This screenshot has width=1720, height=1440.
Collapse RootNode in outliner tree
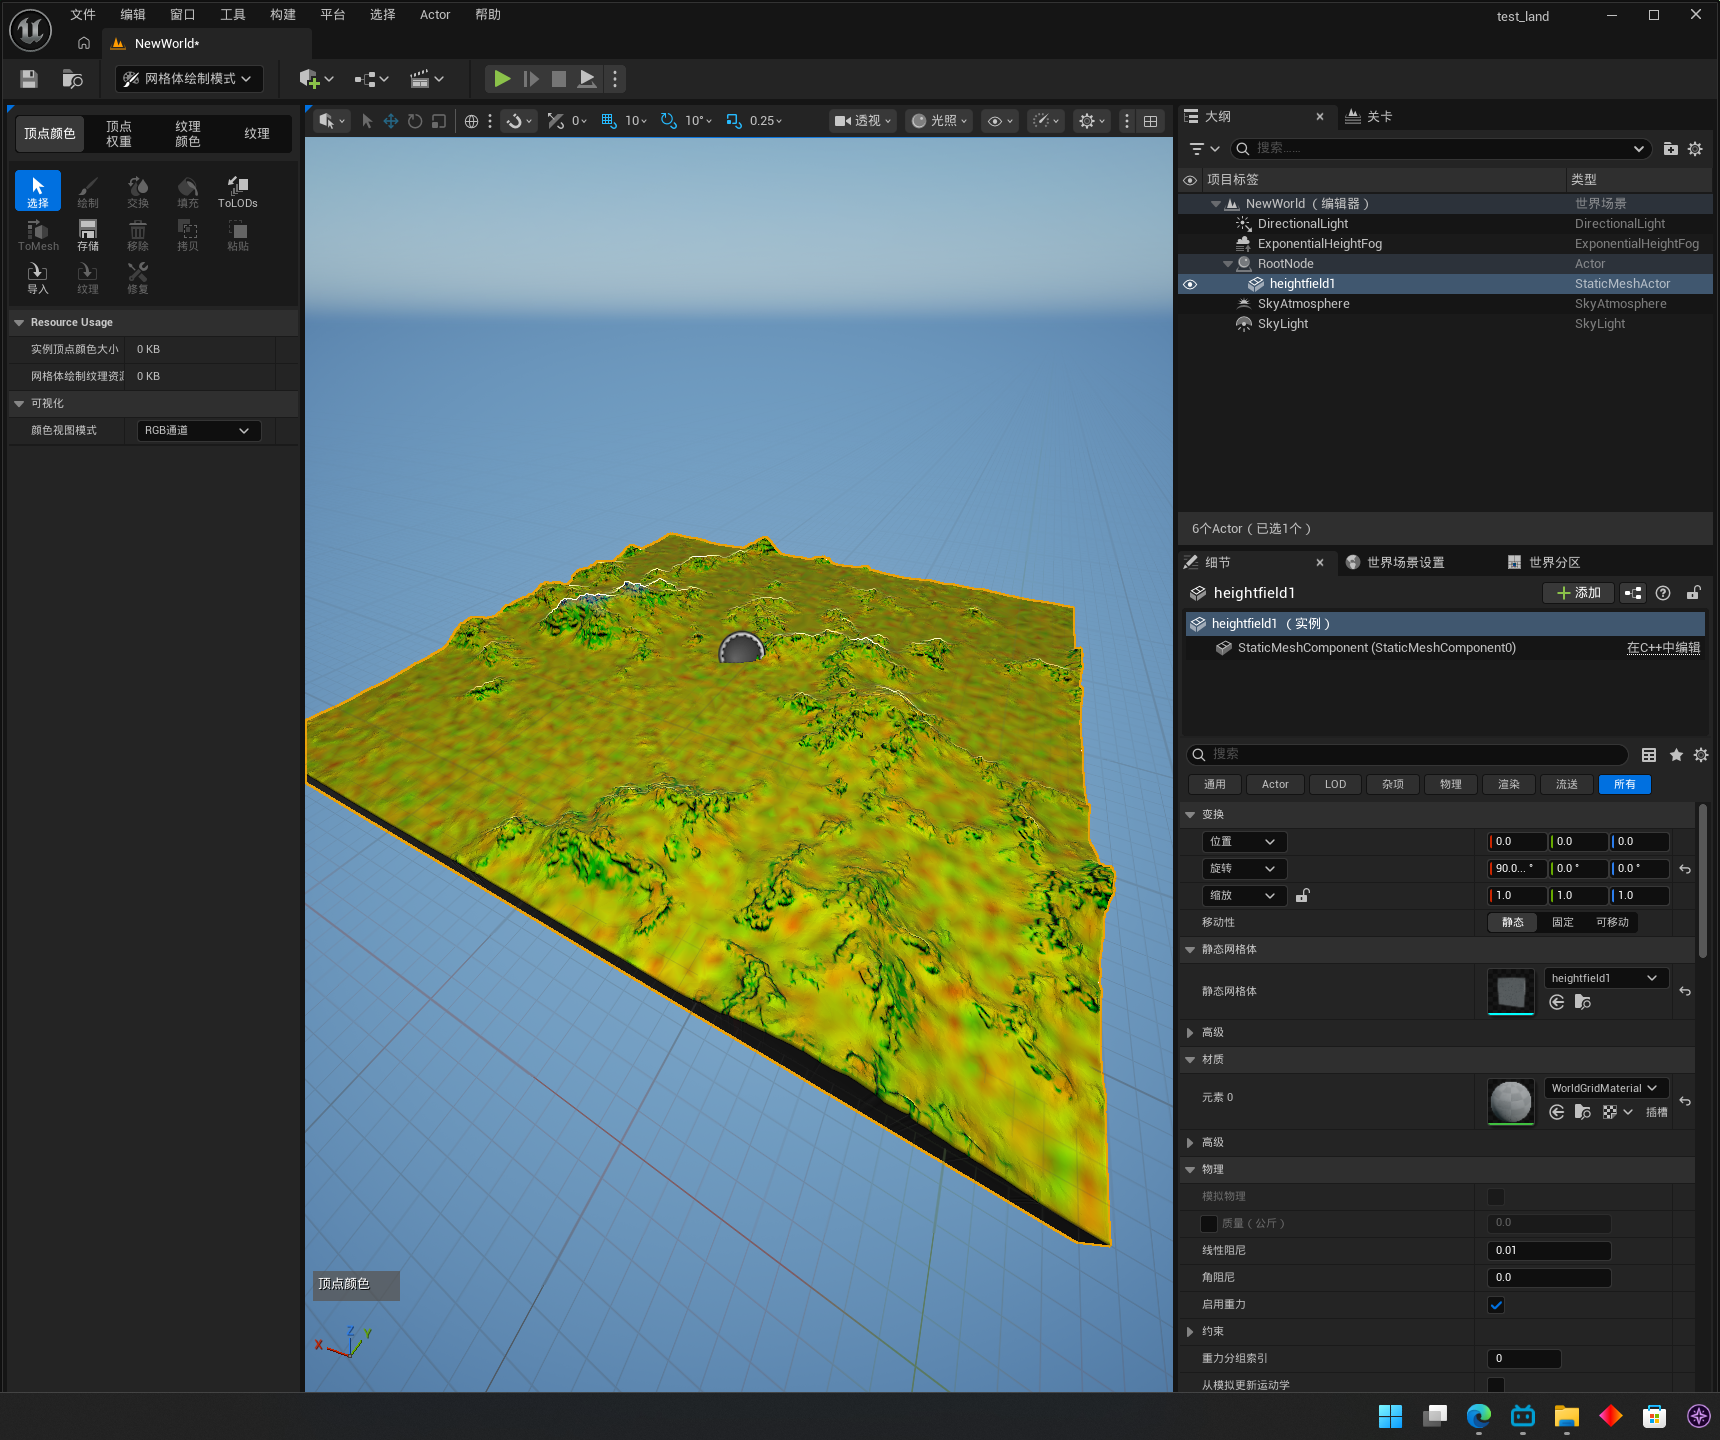1228,264
